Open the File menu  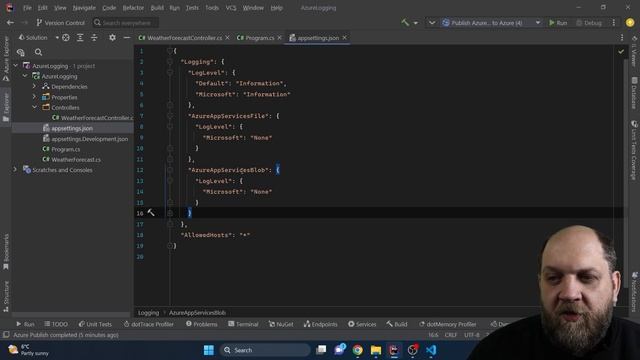tap(27, 8)
